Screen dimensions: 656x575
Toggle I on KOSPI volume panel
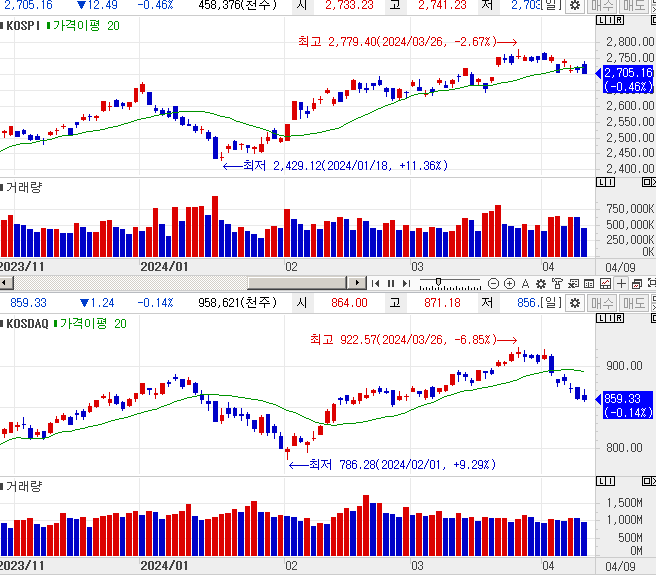pyautogui.click(x=610, y=182)
